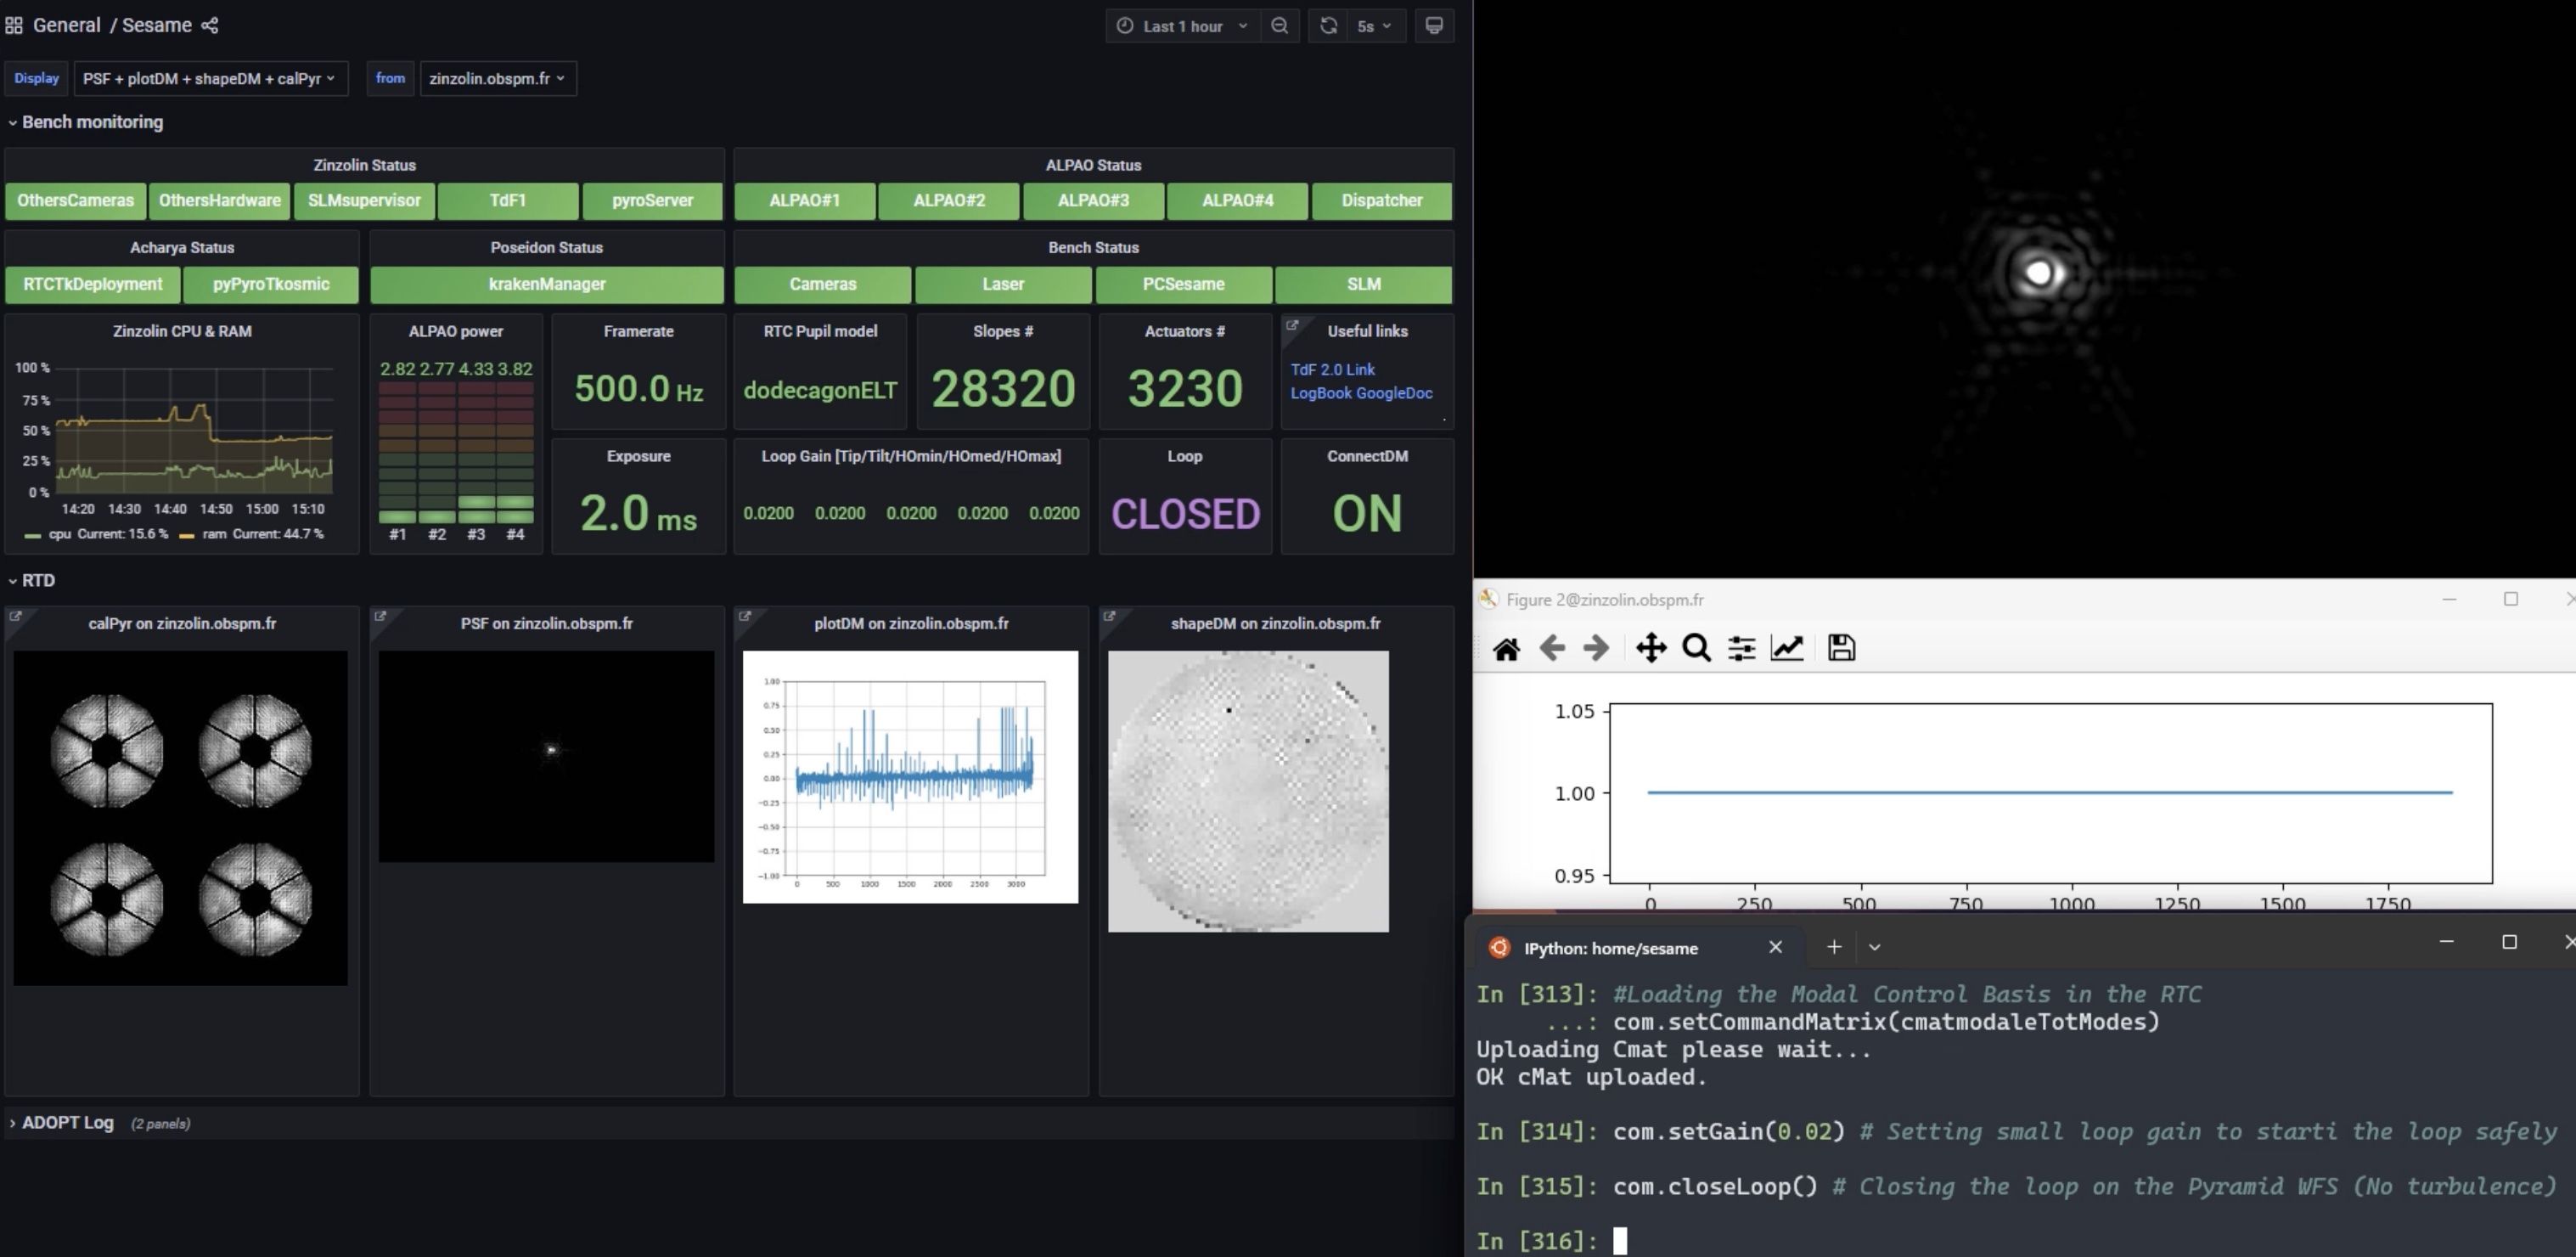Refresh the dashboard with the refresh icon
2576x1257 pixels.
tap(1328, 26)
